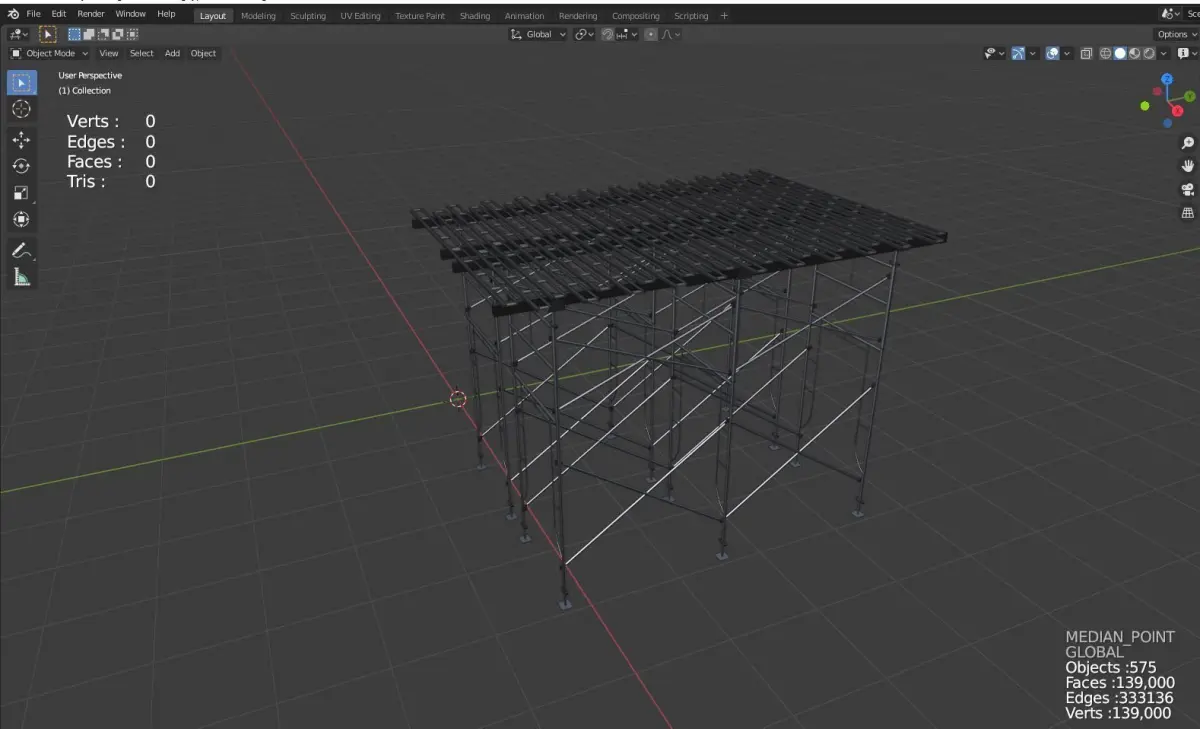Add a new workspace with plus icon
The image size is (1200, 729).
coord(724,15)
